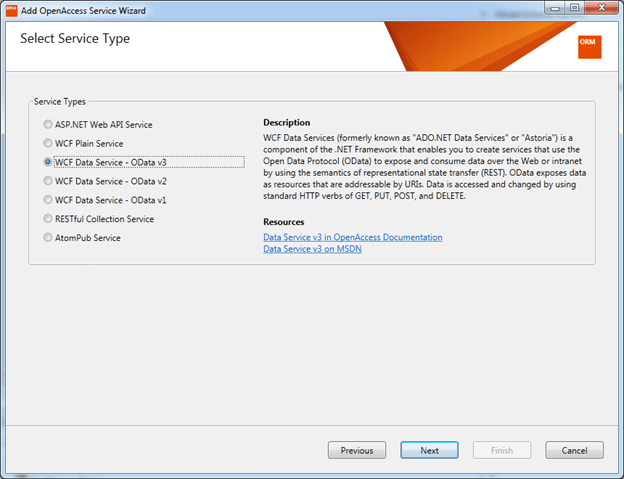The width and height of the screenshot is (624, 479).
Task: Go back with the Previous button
Action: [x=356, y=450]
